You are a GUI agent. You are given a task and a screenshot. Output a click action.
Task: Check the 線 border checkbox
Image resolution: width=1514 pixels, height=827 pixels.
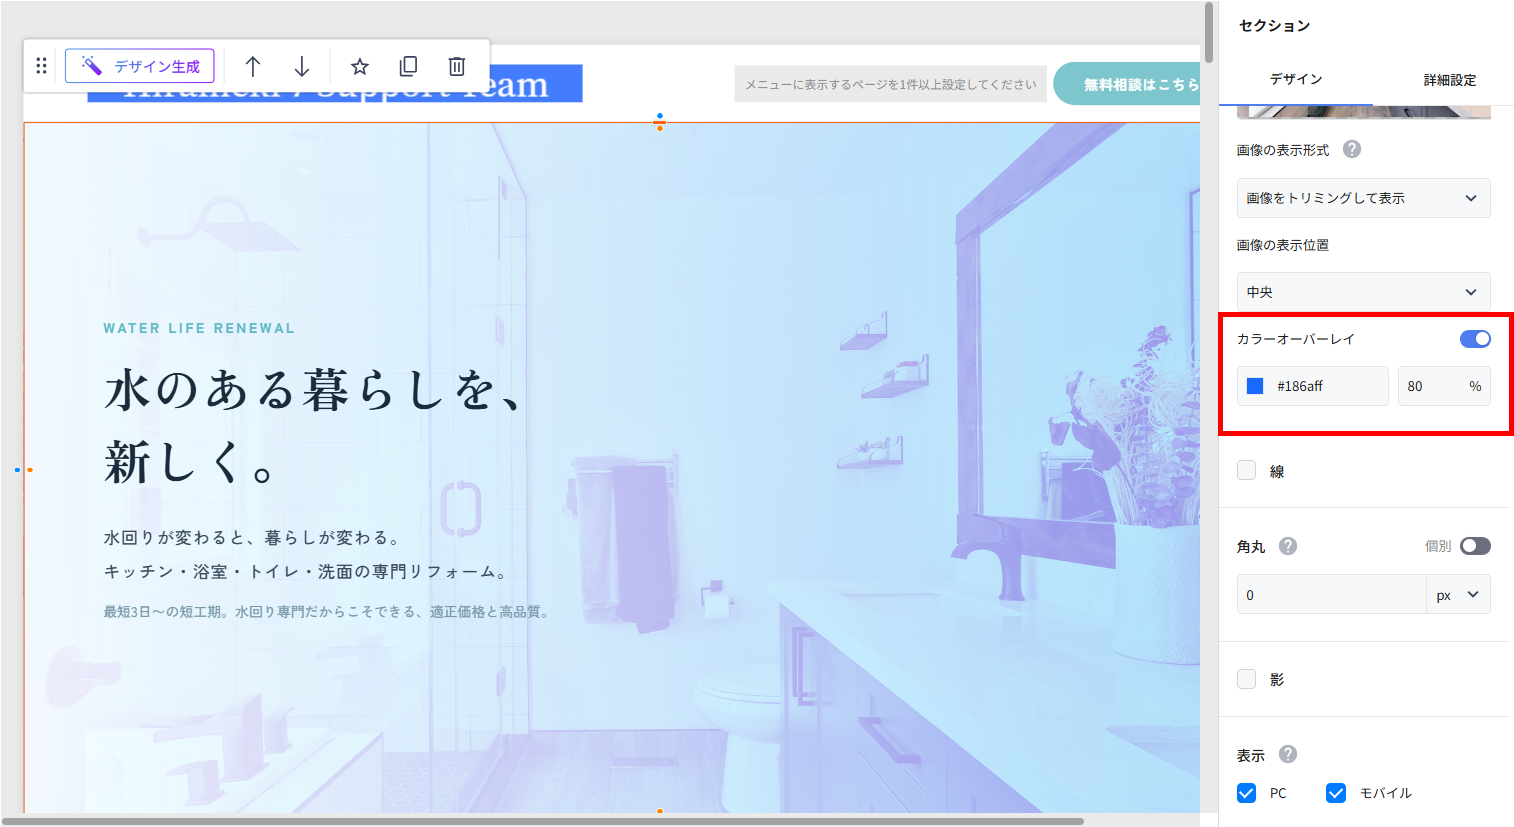pos(1247,471)
